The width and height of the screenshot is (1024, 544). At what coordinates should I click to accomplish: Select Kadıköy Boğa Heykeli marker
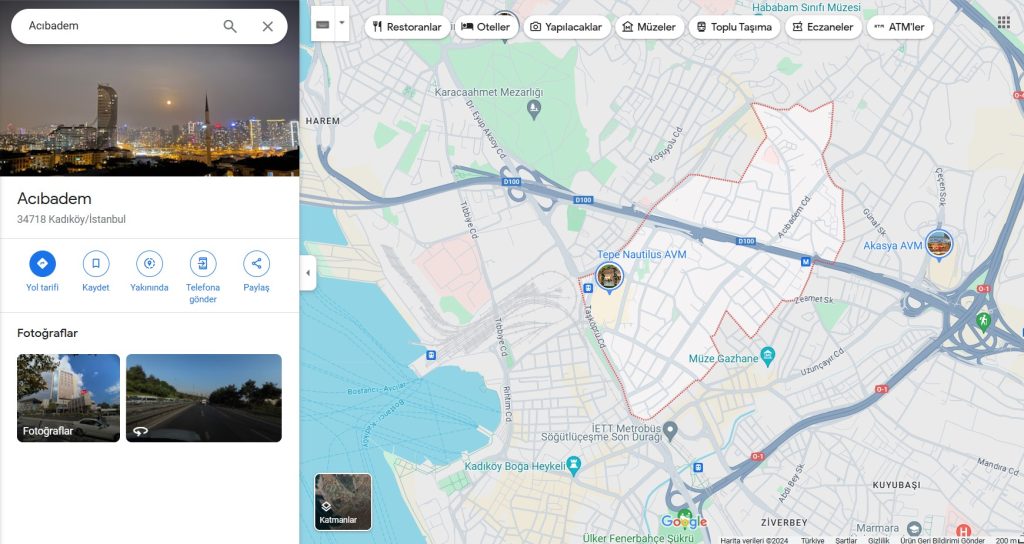(x=574, y=465)
